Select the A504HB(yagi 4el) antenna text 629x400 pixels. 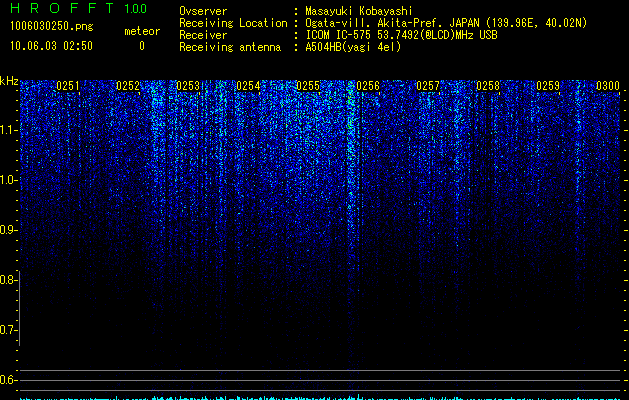(x=353, y=47)
